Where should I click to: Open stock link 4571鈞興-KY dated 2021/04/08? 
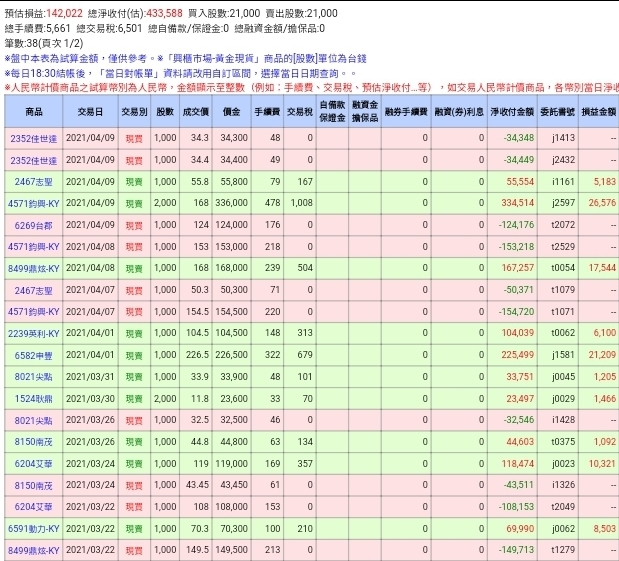pos(34,247)
